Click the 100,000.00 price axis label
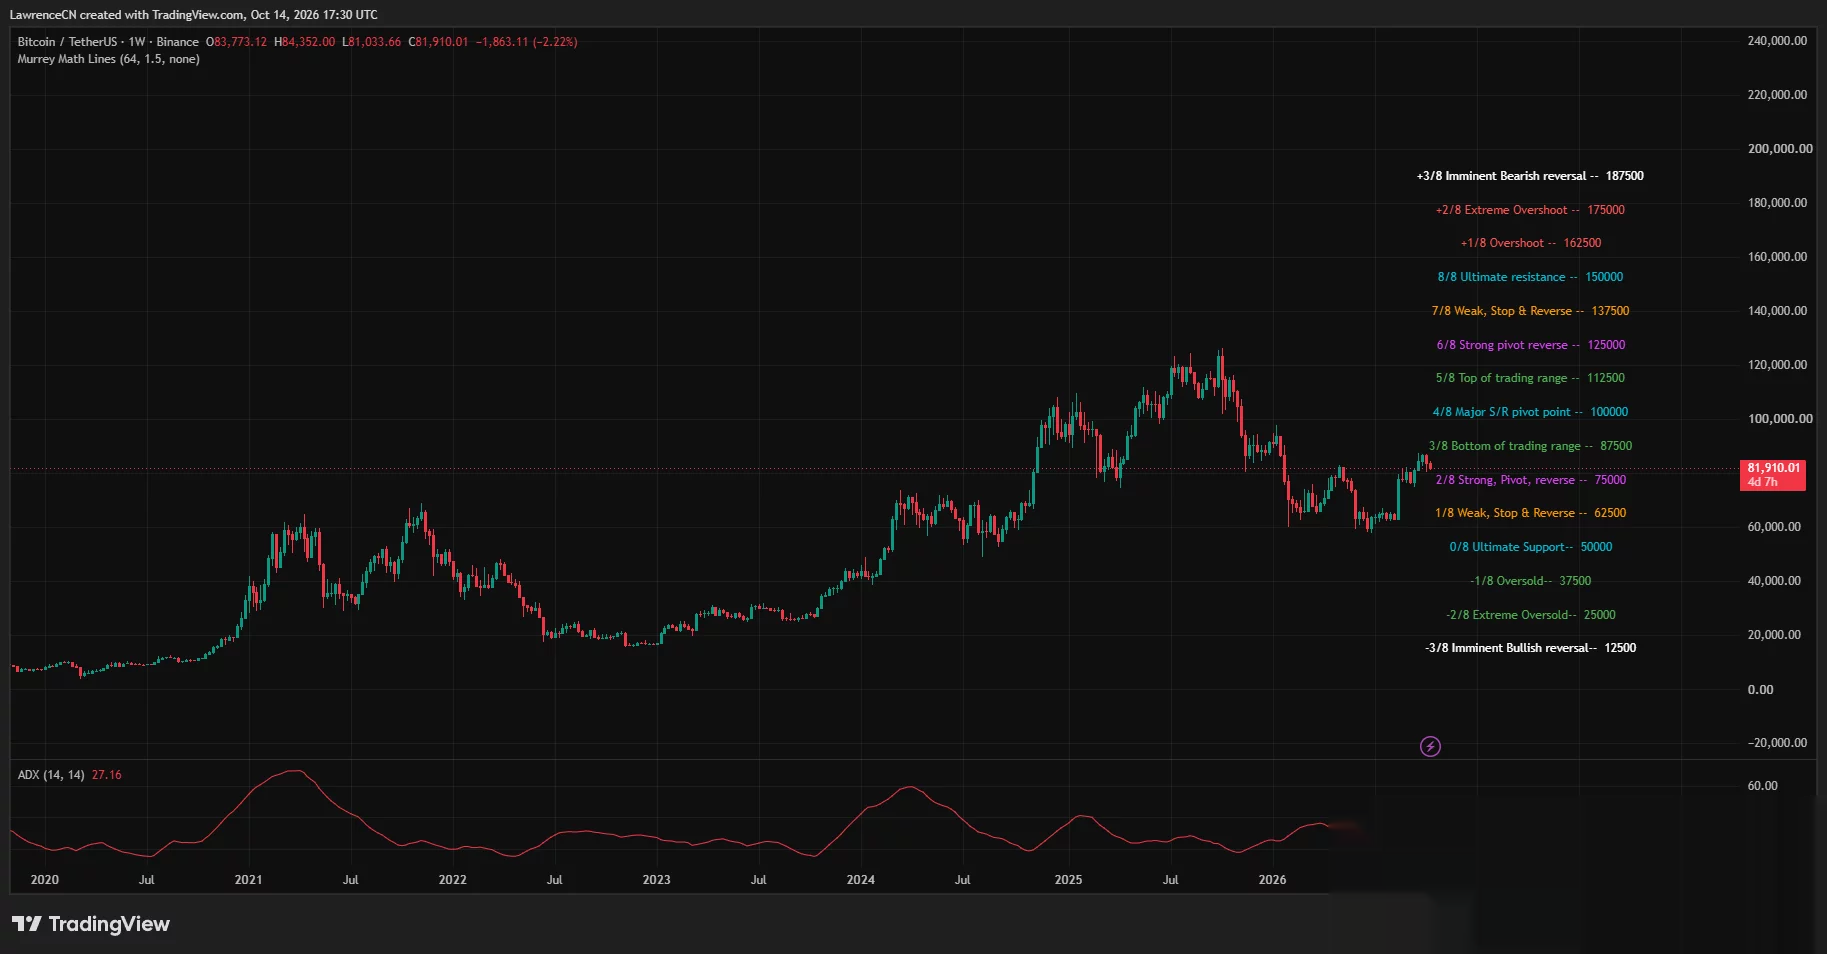The image size is (1827, 954). [1780, 419]
